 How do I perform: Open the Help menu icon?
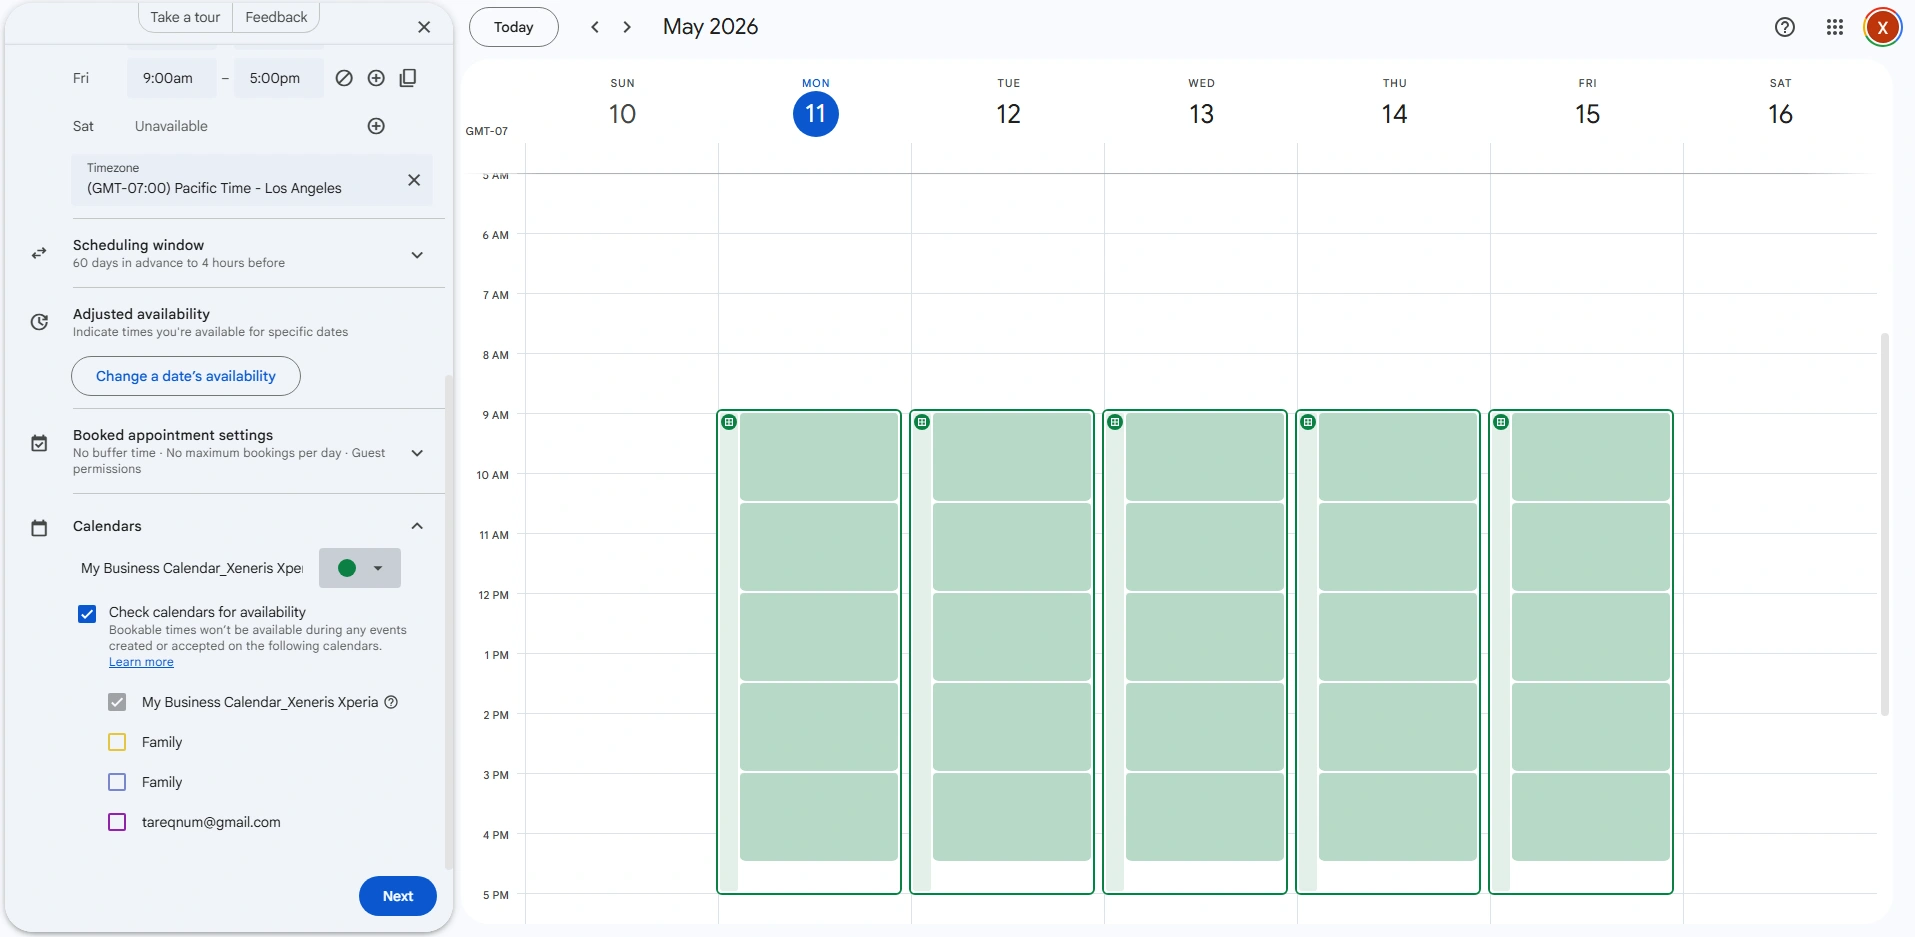click(x=1785, y=27)
